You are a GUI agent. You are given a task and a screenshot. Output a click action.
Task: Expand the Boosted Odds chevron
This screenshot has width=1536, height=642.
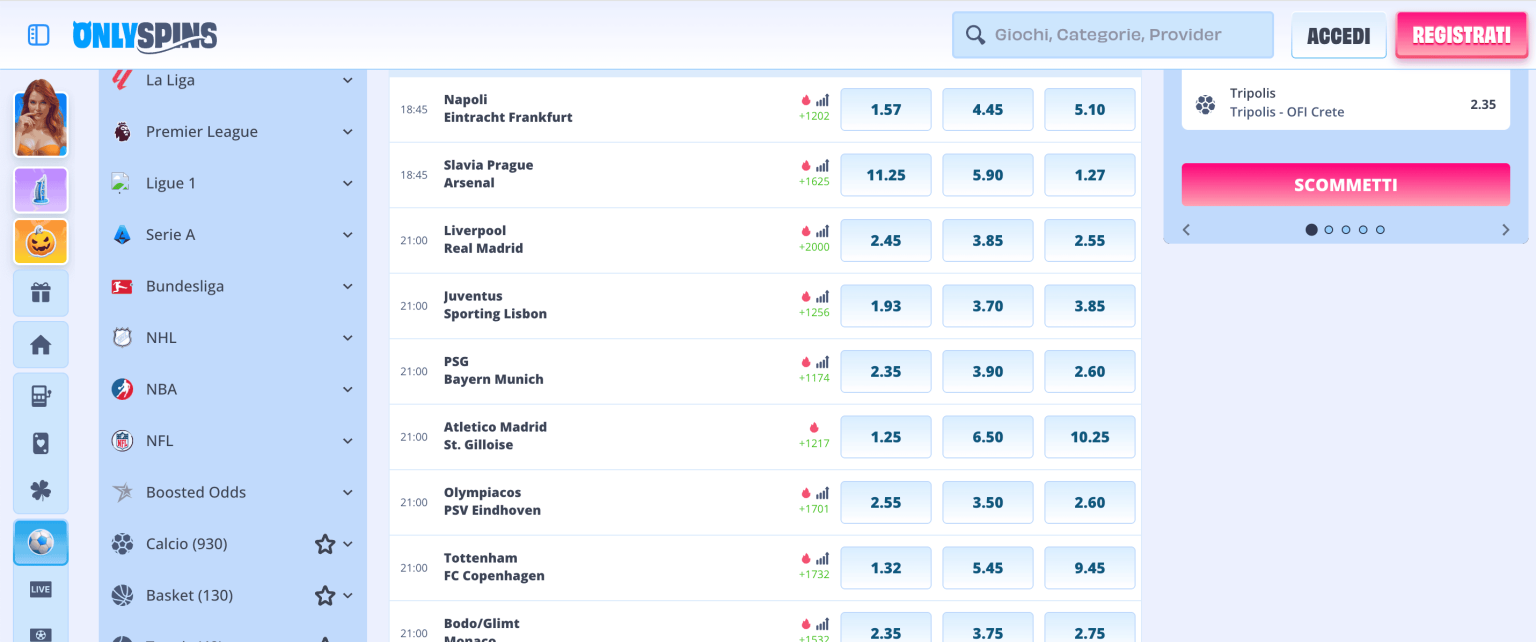(347, 492)
